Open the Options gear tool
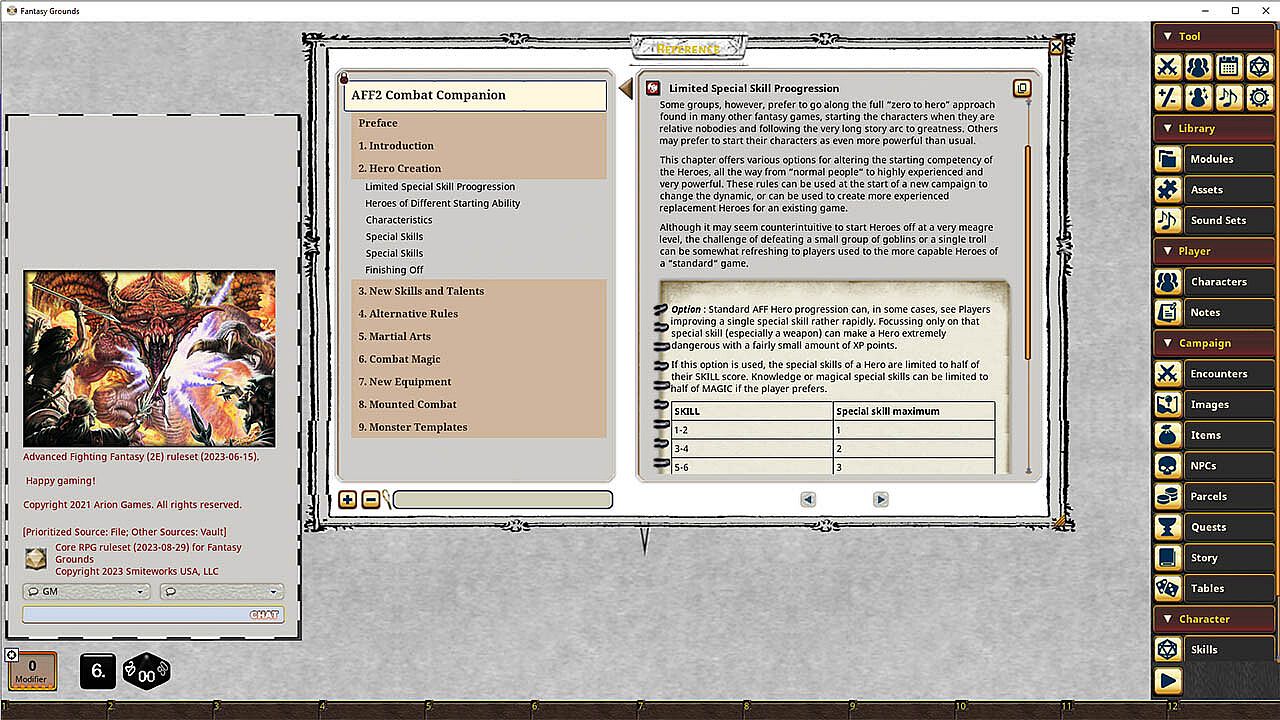Viewport: 1280px width, 720px height. (1260, 97)
